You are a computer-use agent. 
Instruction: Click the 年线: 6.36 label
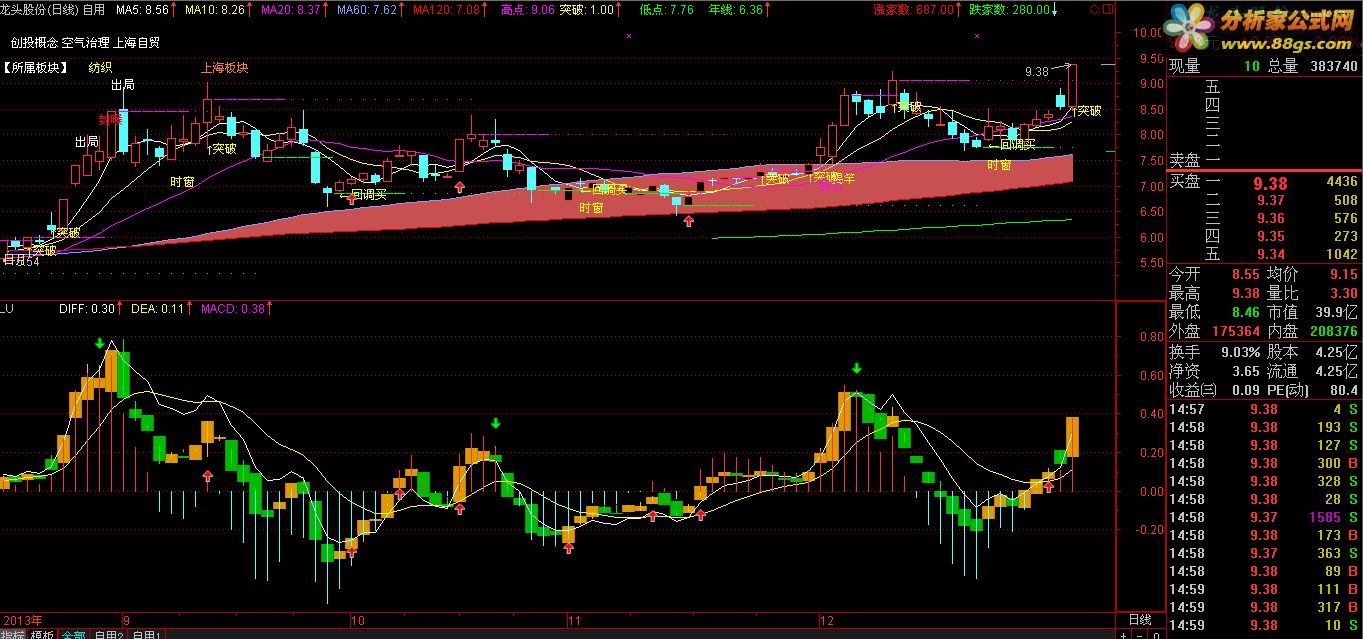tap(735, 9)
